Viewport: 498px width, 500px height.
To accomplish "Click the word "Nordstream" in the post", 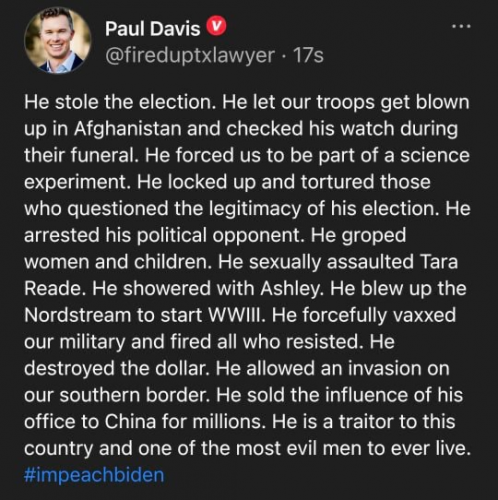I will (x=78, y=315).
